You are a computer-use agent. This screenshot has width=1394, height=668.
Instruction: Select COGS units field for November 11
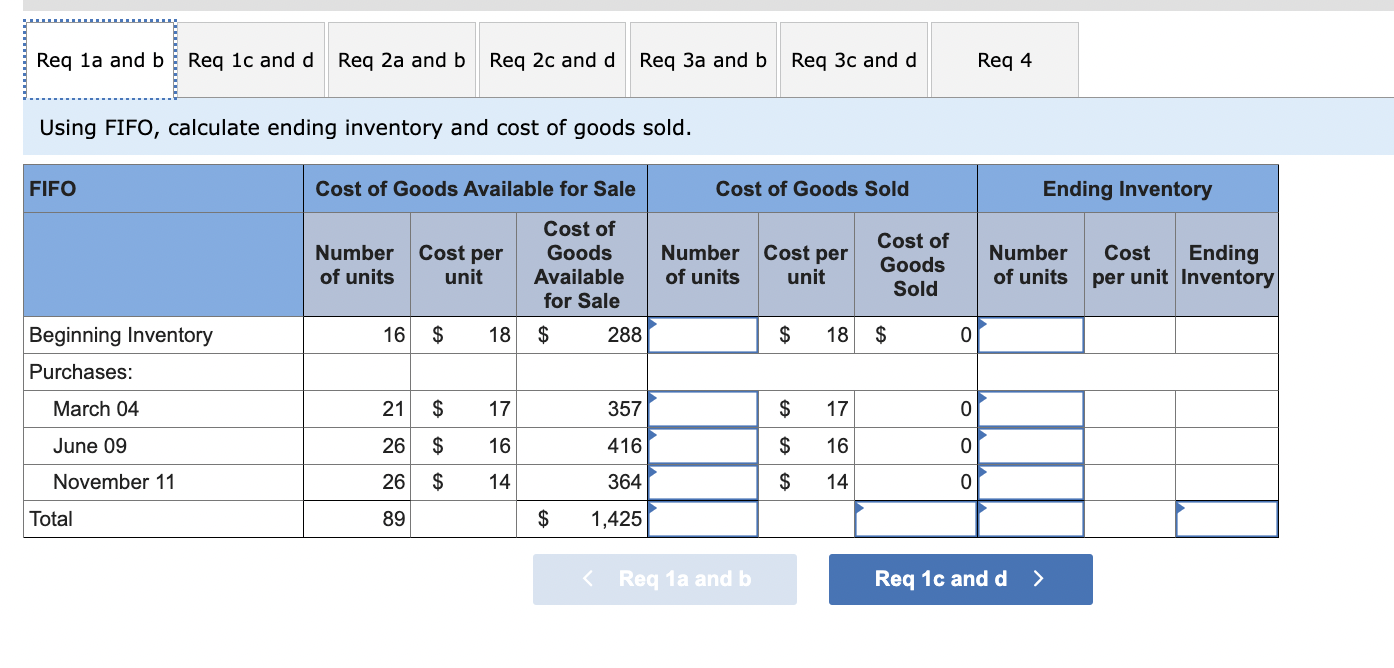pyautogui.click(x=703, y=482)
